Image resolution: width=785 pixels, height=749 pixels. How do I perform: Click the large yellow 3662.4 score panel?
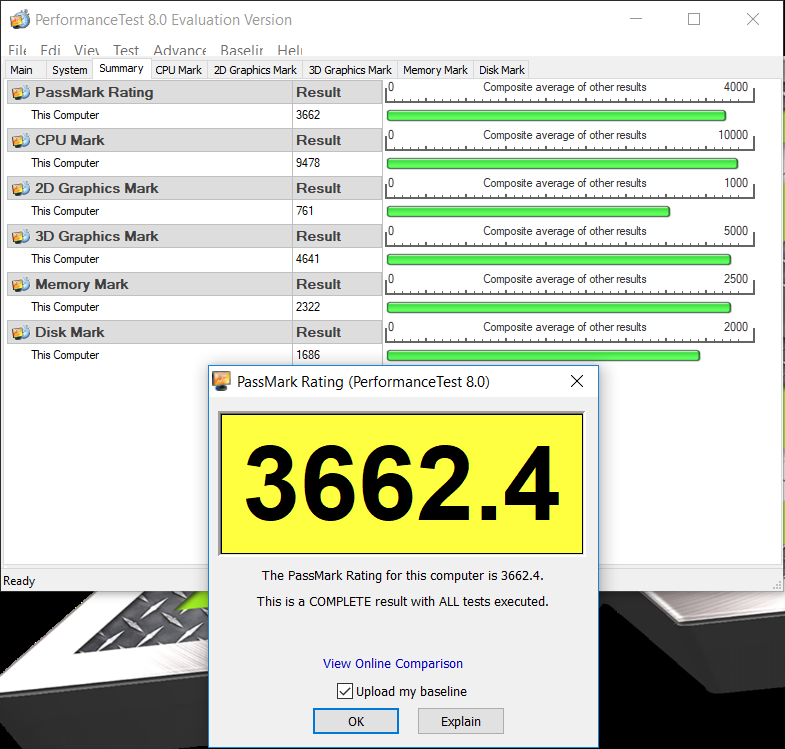pyautogui.click(x=402, y=484)
